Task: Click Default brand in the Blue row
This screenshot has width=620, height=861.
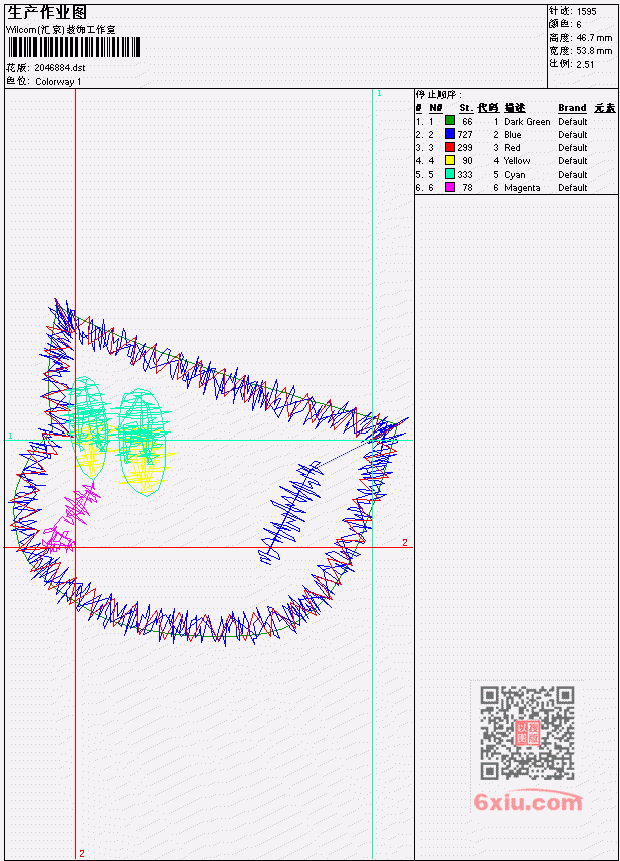Action: (573, 135)
